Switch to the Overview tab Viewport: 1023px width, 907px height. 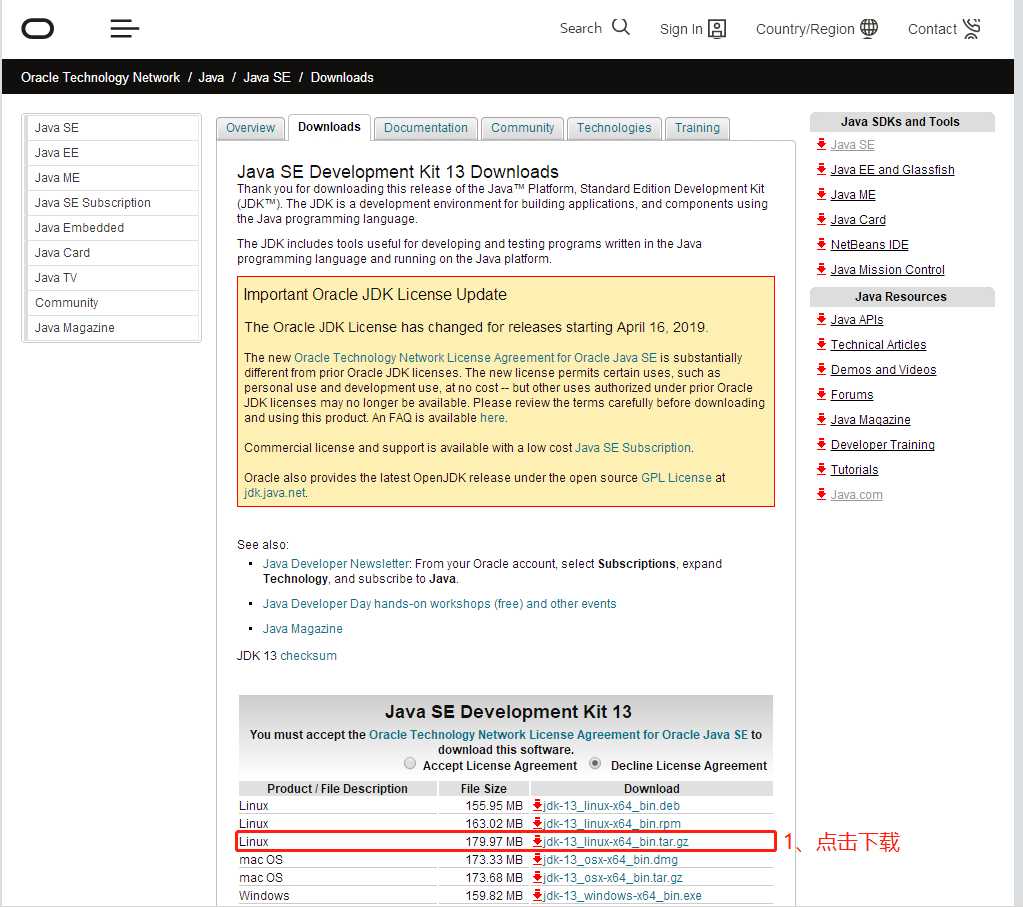(251, 128)
